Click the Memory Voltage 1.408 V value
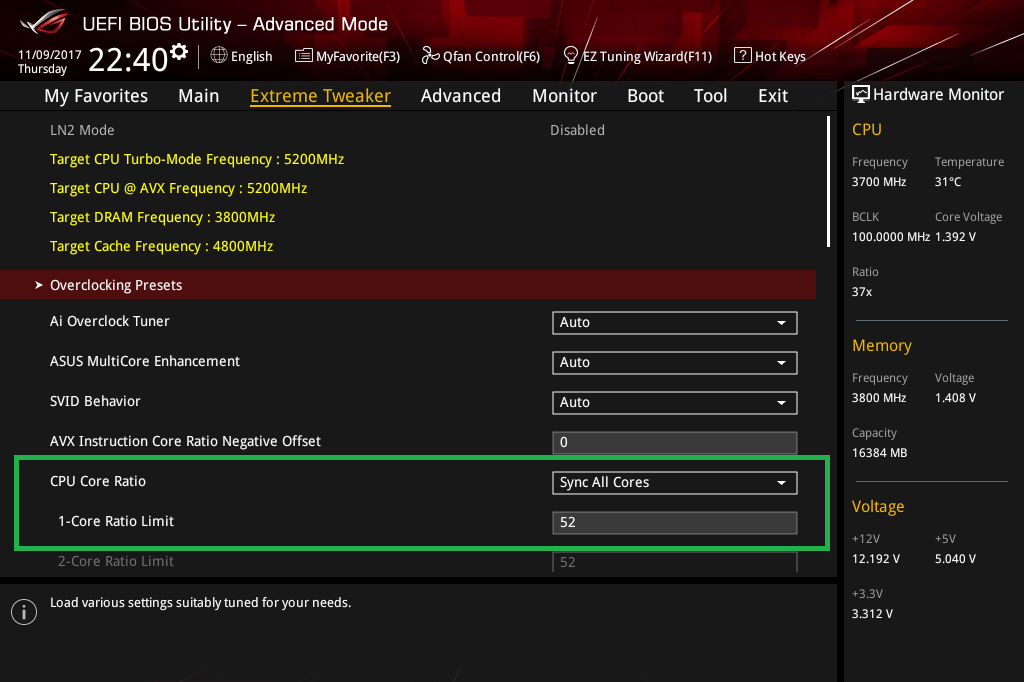This screenshot has width=1024, height=682. pos(955,398)
